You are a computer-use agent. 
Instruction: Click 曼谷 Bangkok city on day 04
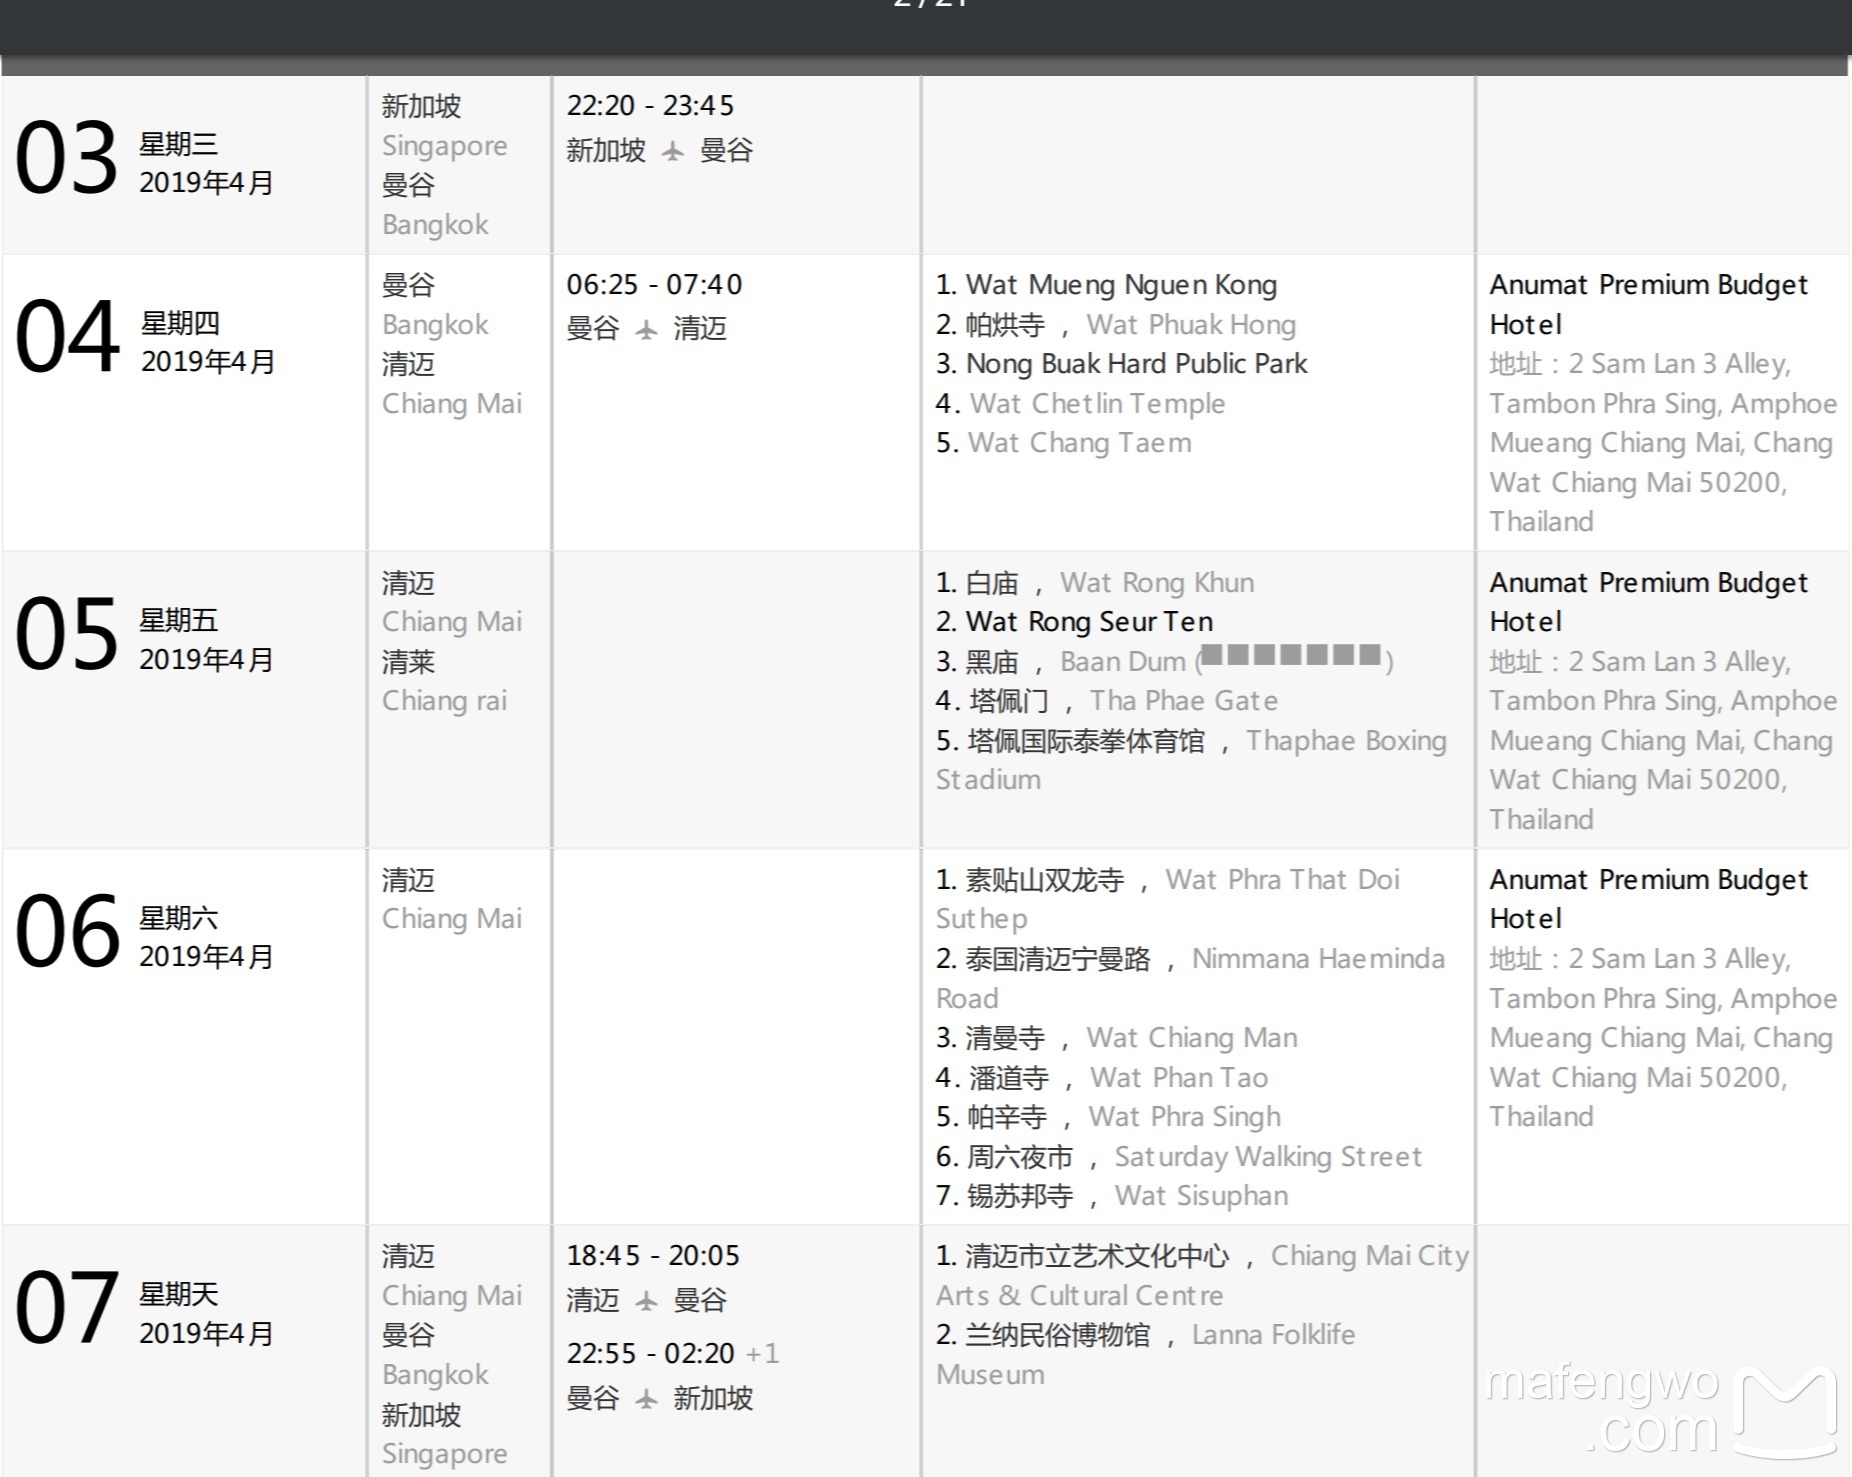(x=435, y=305)
